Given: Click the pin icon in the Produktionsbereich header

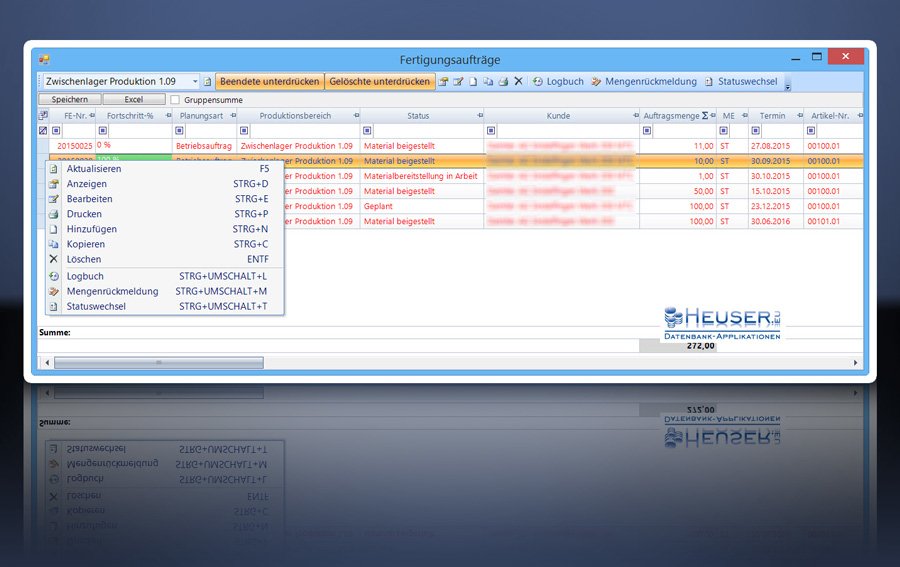Looking at the screenshot, I should [356, 115].
